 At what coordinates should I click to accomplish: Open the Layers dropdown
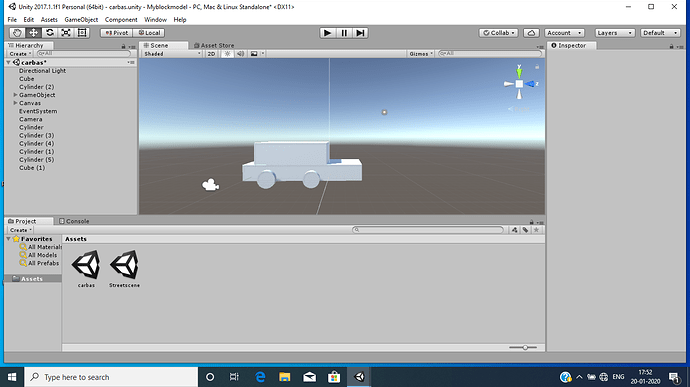pyautogui.click(x=615, y=33)
